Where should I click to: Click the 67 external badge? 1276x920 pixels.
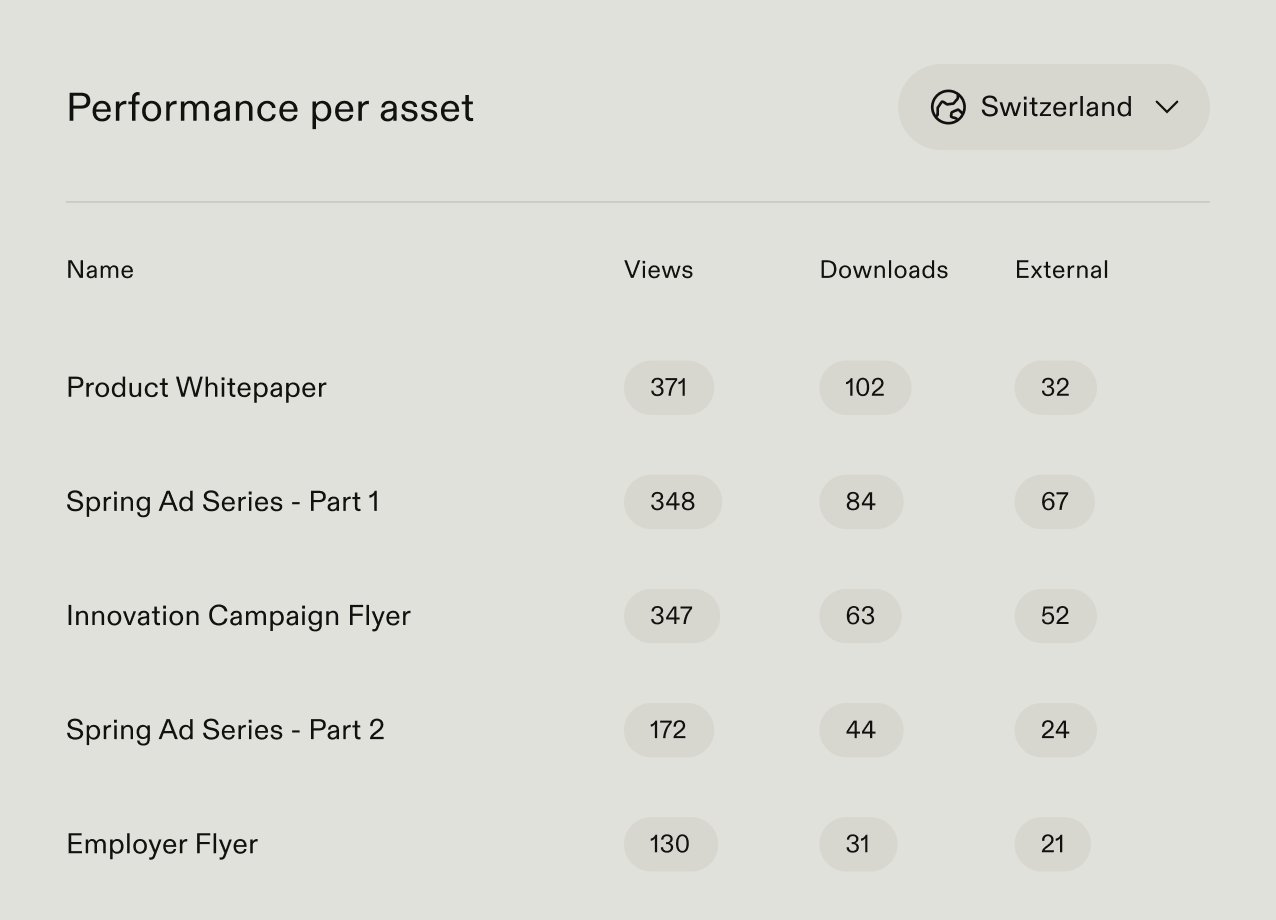[x=1054, y=502]
